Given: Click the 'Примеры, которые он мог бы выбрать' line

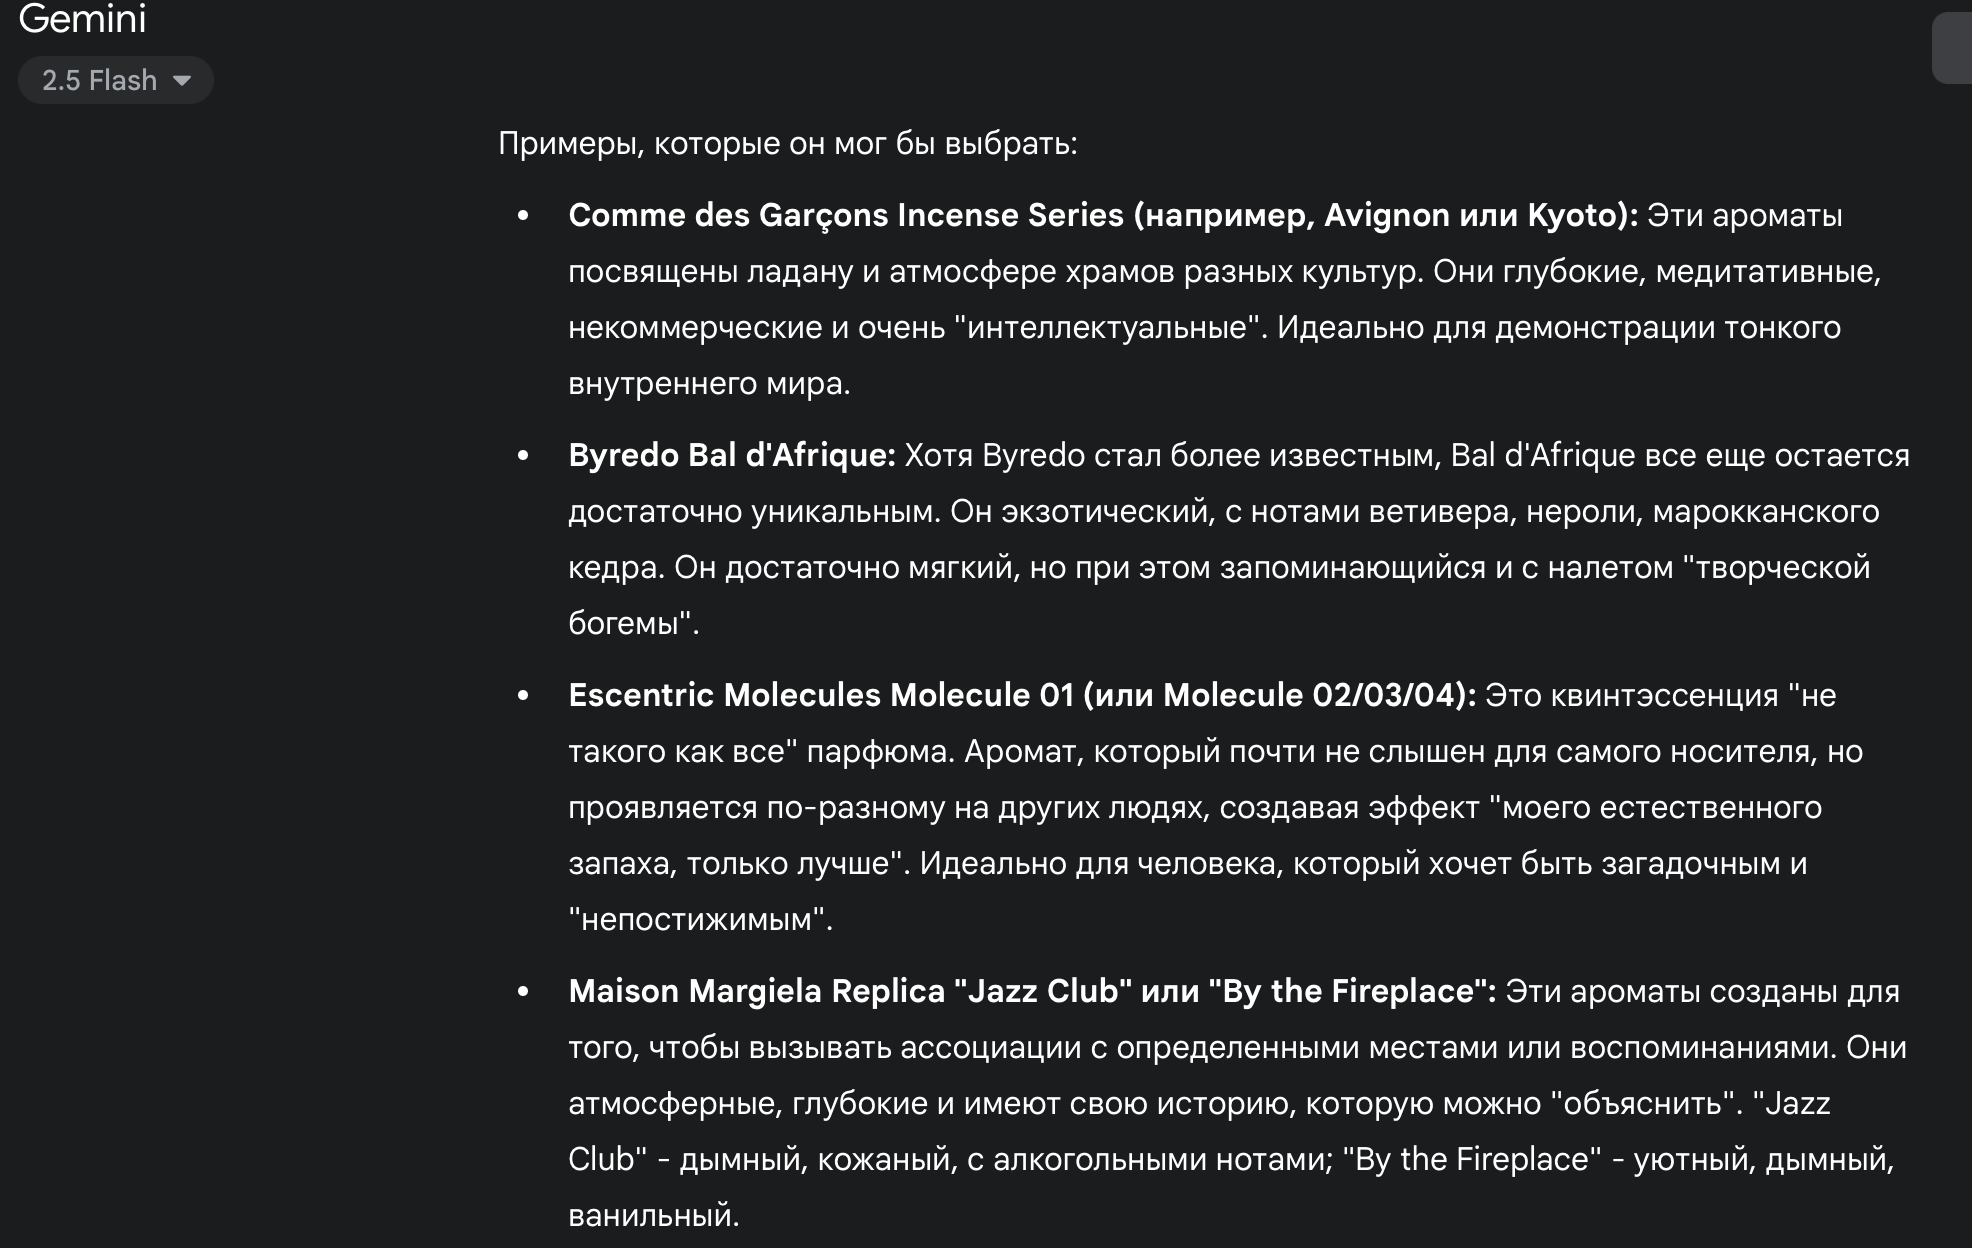Looking at the screenshot, I should pos(788,143).
